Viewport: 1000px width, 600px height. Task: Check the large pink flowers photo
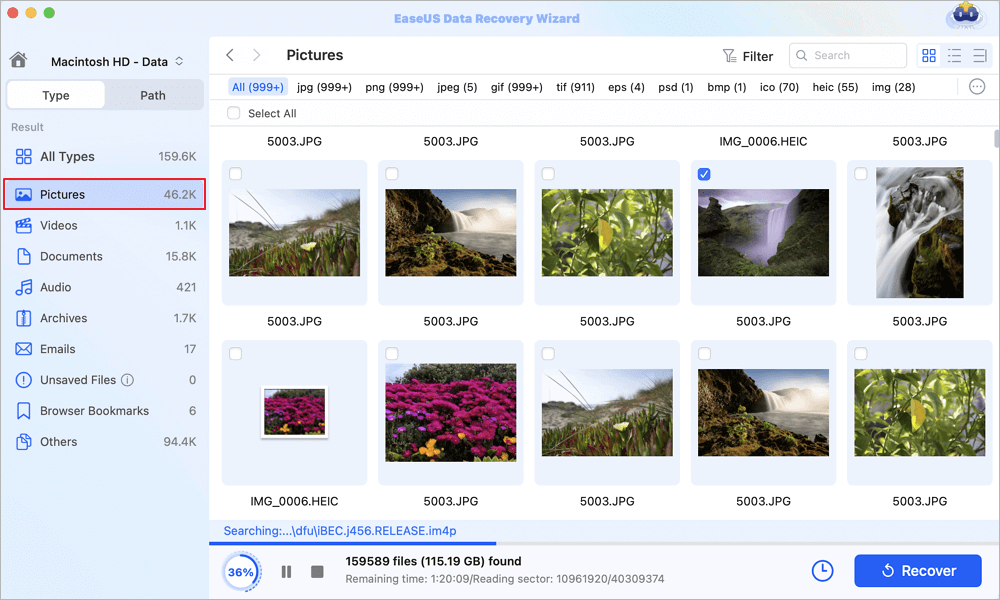click(x=392, y=353)
